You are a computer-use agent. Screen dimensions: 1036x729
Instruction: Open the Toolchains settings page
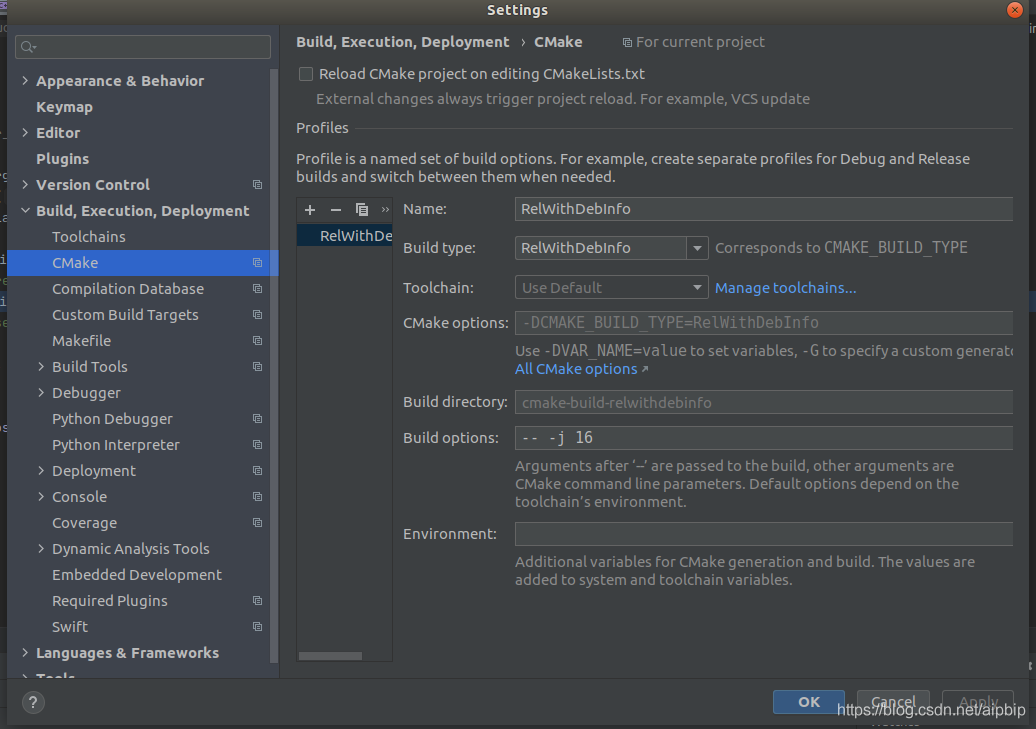89,237
